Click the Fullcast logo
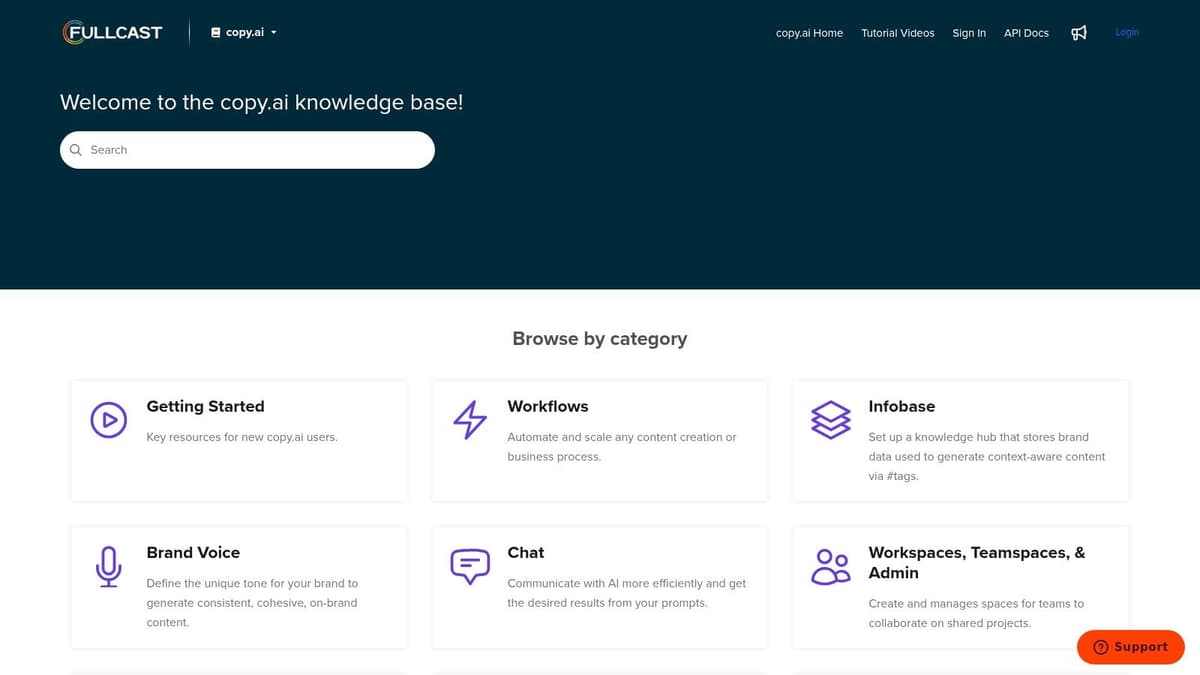The width and height of the screenshot is (1200, 675). (x=112, y=33)
